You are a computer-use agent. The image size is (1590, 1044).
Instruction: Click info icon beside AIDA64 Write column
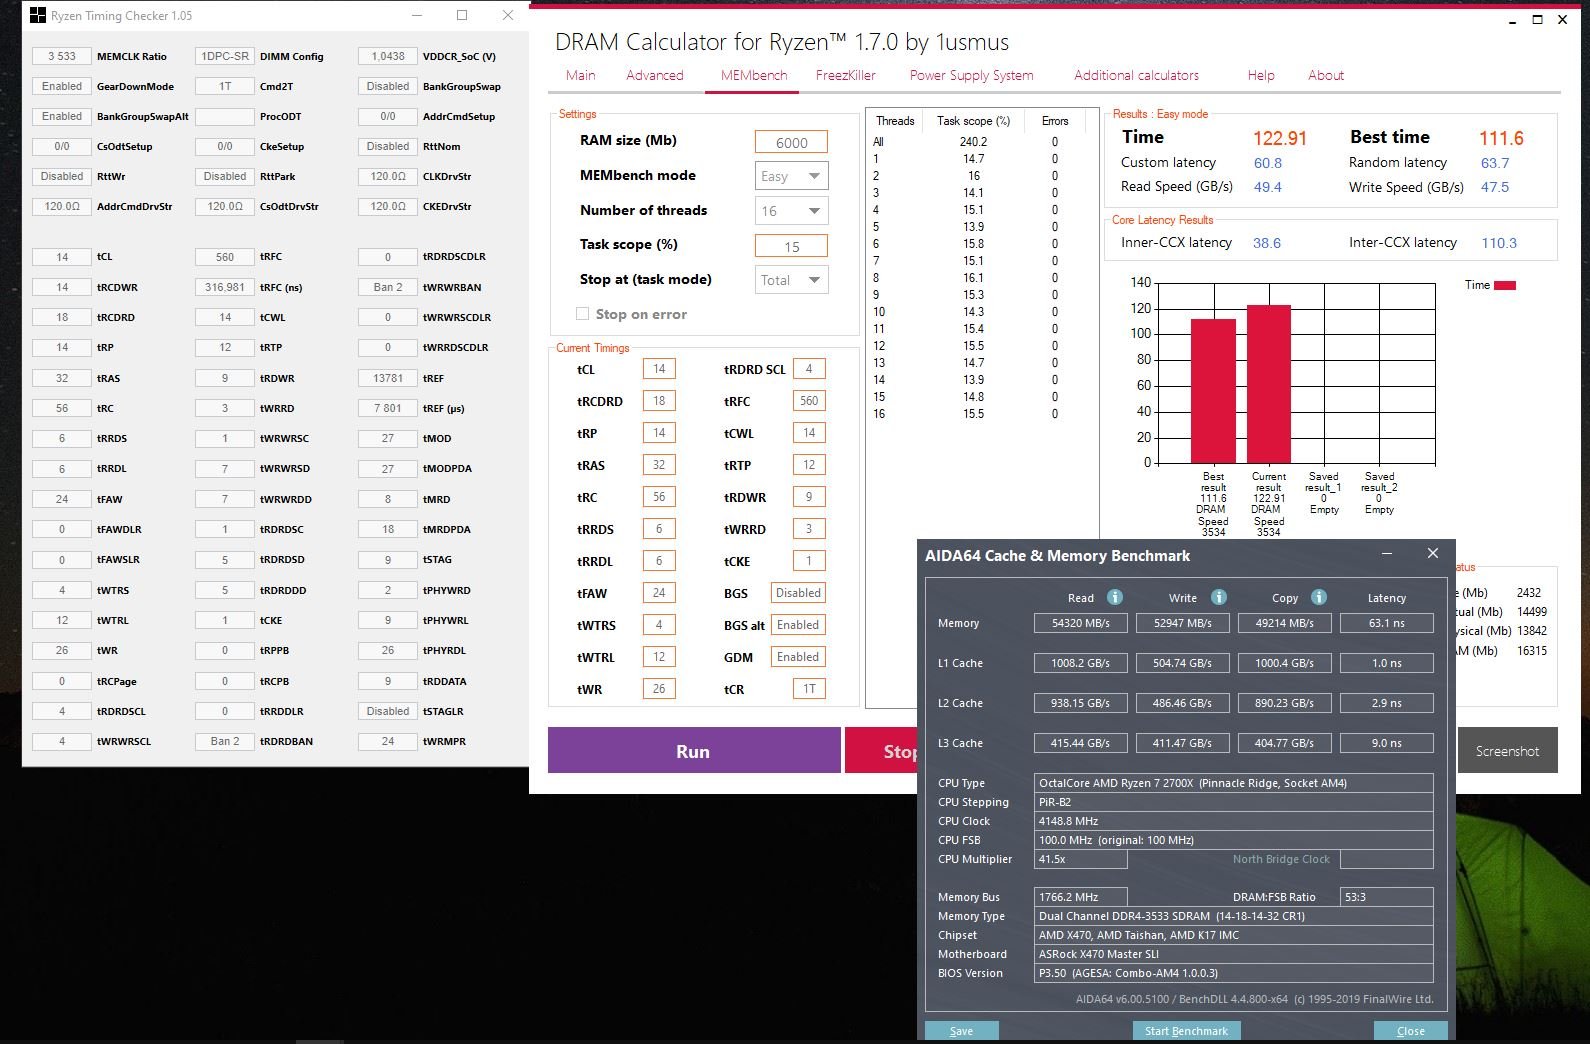[x=1218, y=597]
